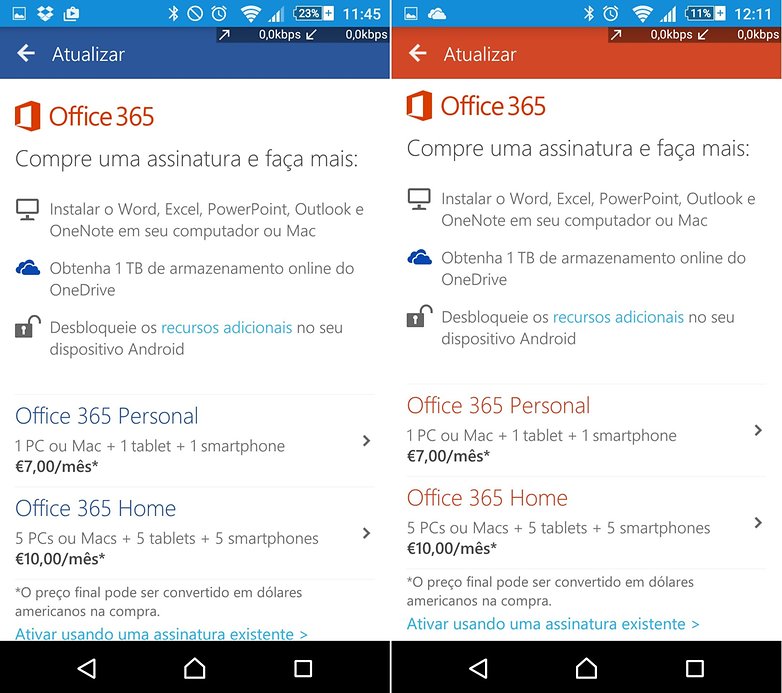782x693 pixels.
Task: Tap alarm clock icon in right status bar
Action: coord(610,13)
